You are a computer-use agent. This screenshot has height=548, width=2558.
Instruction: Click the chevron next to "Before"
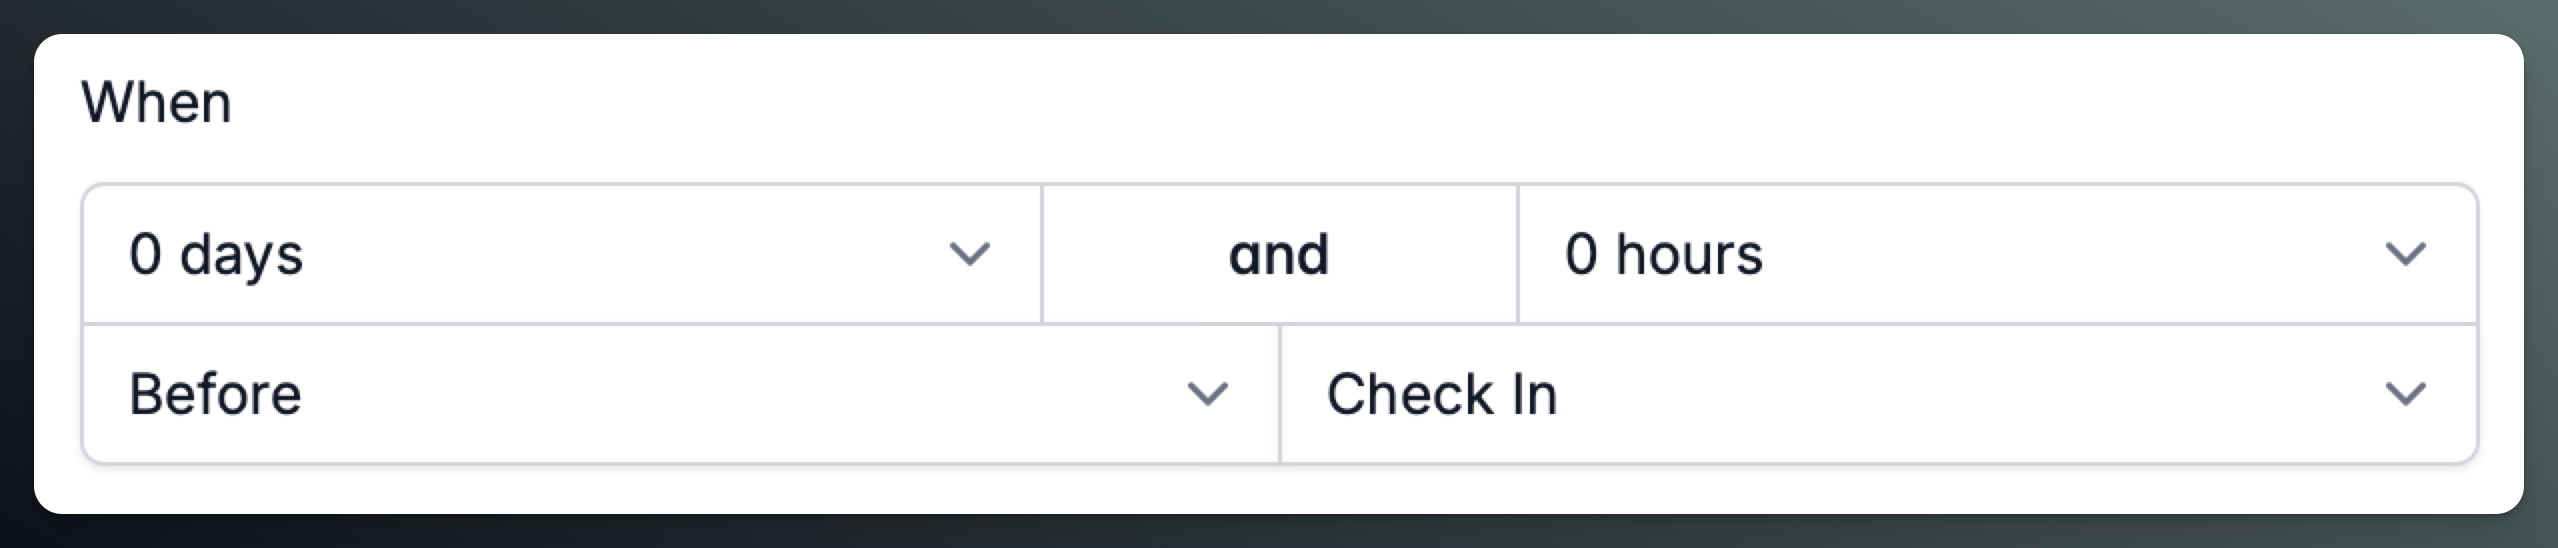(x=1207, y=394)
